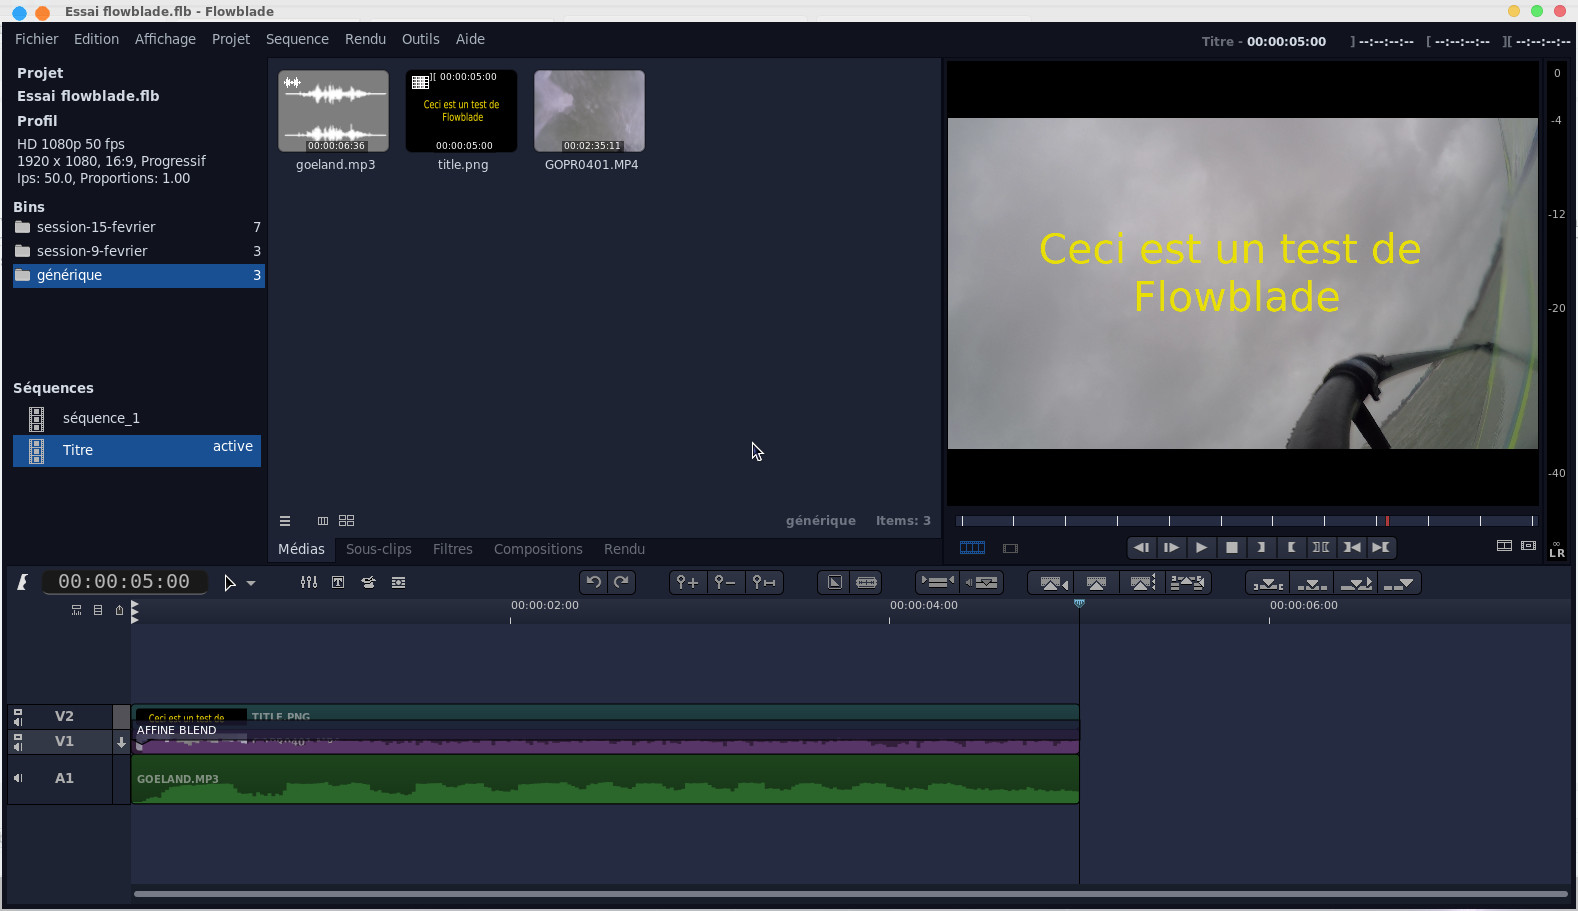The image size is (1578, 911).
Task: Stop playback
Action: (1232, 547)
